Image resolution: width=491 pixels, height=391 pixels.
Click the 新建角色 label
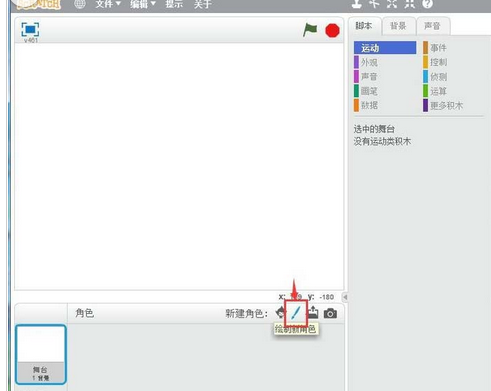[x=246, y=313]
